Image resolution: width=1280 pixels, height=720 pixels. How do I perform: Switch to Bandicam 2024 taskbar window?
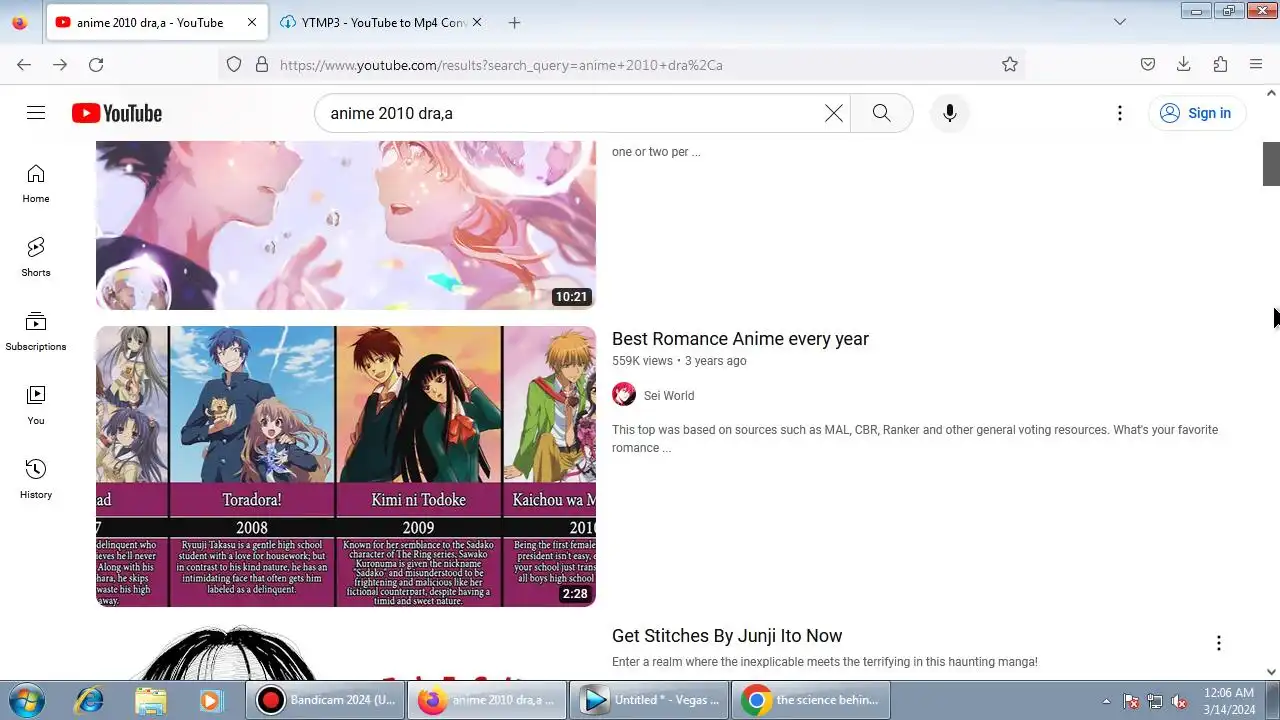tap(326, 700)
